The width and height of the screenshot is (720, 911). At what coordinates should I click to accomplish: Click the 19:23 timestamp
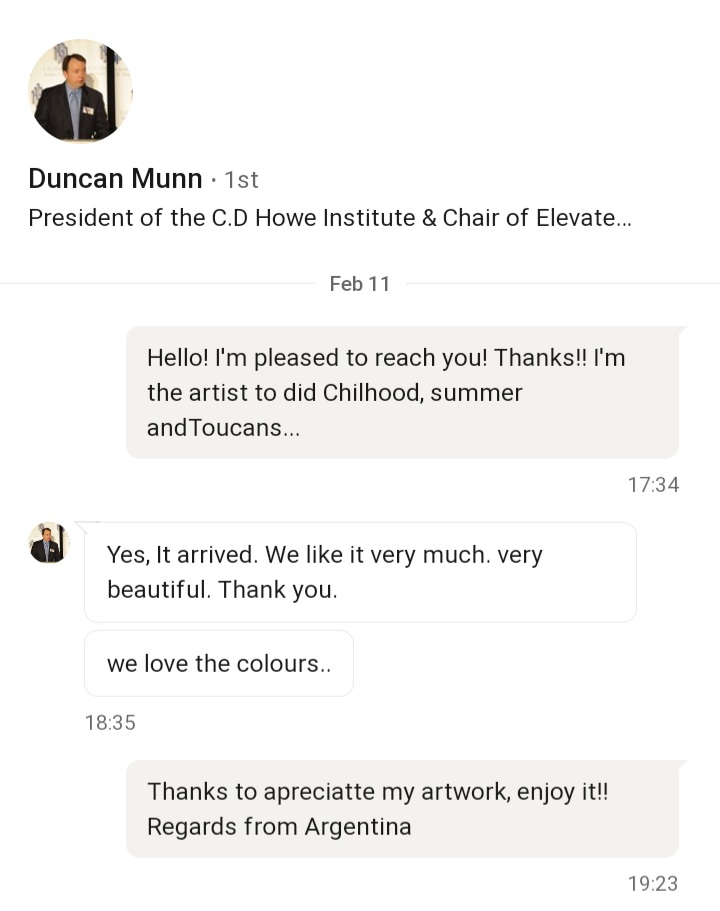coord(653,883)
